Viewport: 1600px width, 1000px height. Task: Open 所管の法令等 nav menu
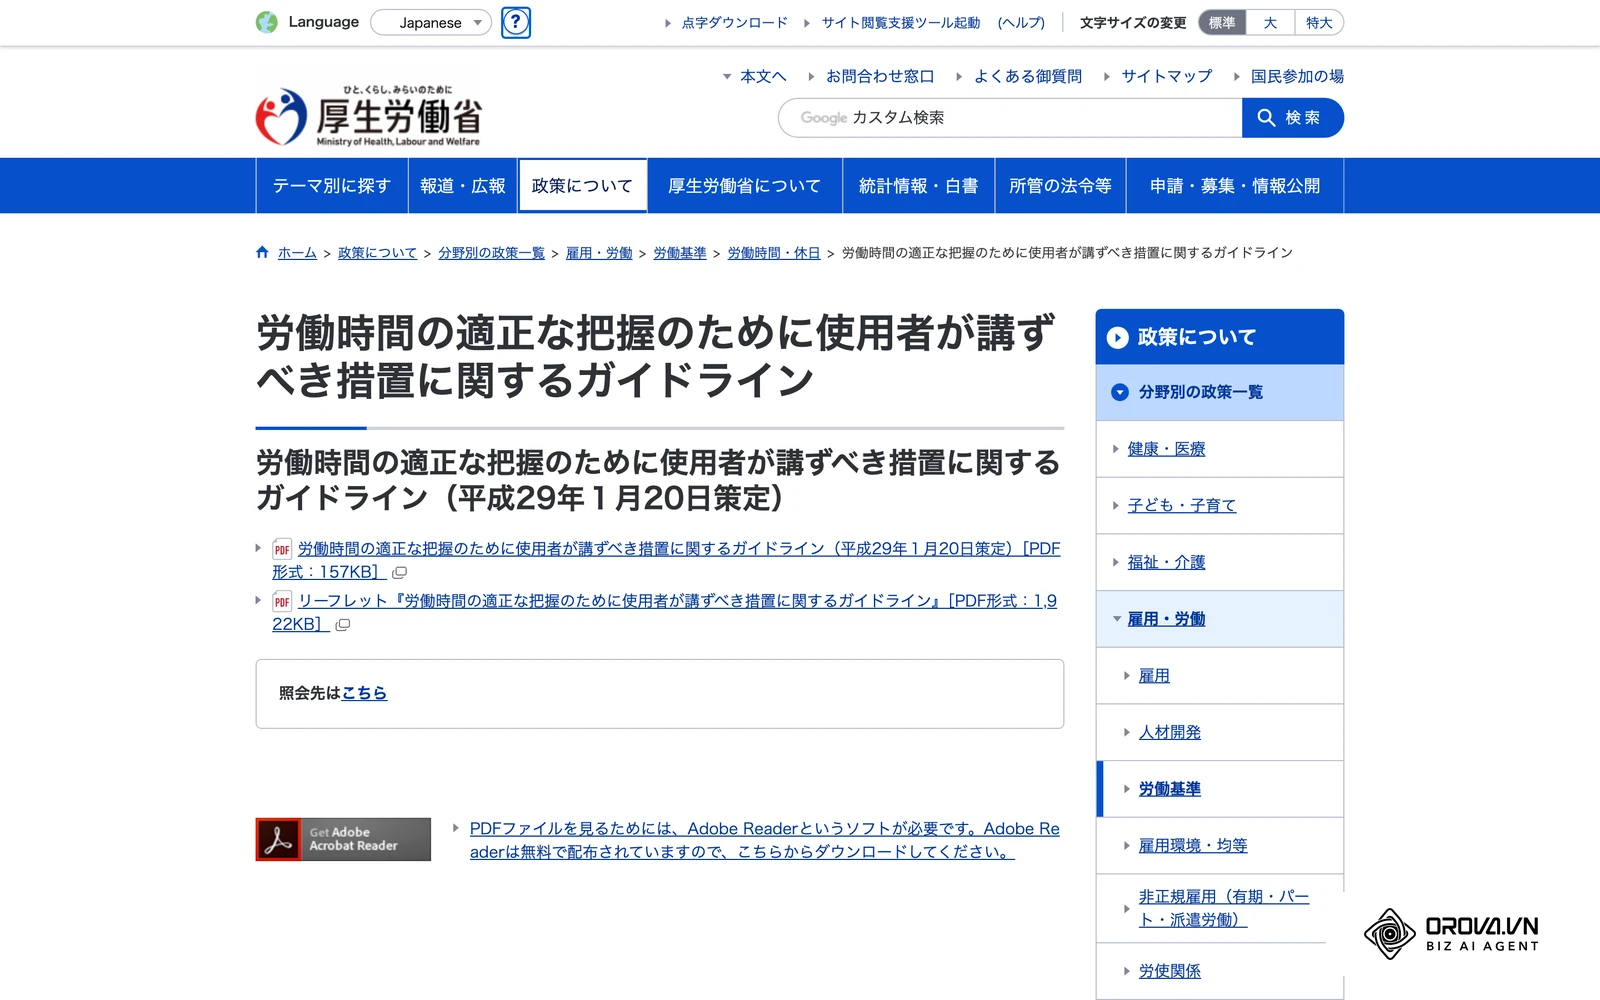[1061, 186]
